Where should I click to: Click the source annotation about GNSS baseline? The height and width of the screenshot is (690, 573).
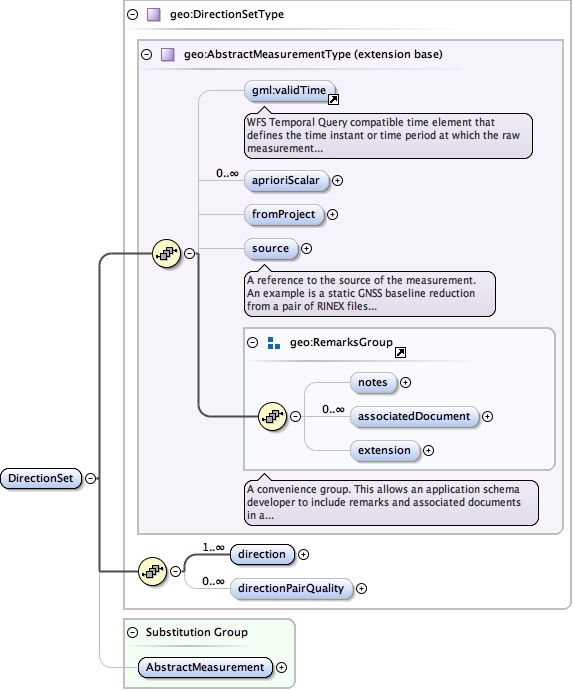click(x=370, y=294)
